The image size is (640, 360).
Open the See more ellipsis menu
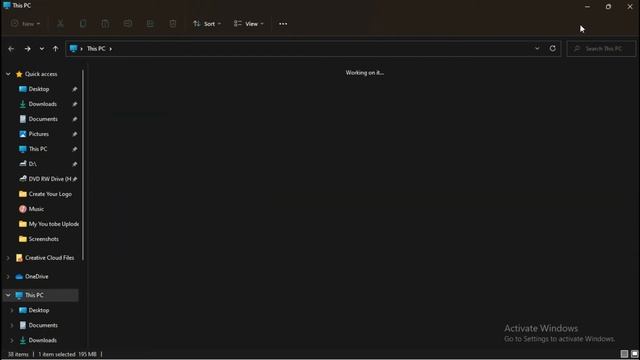283,24
